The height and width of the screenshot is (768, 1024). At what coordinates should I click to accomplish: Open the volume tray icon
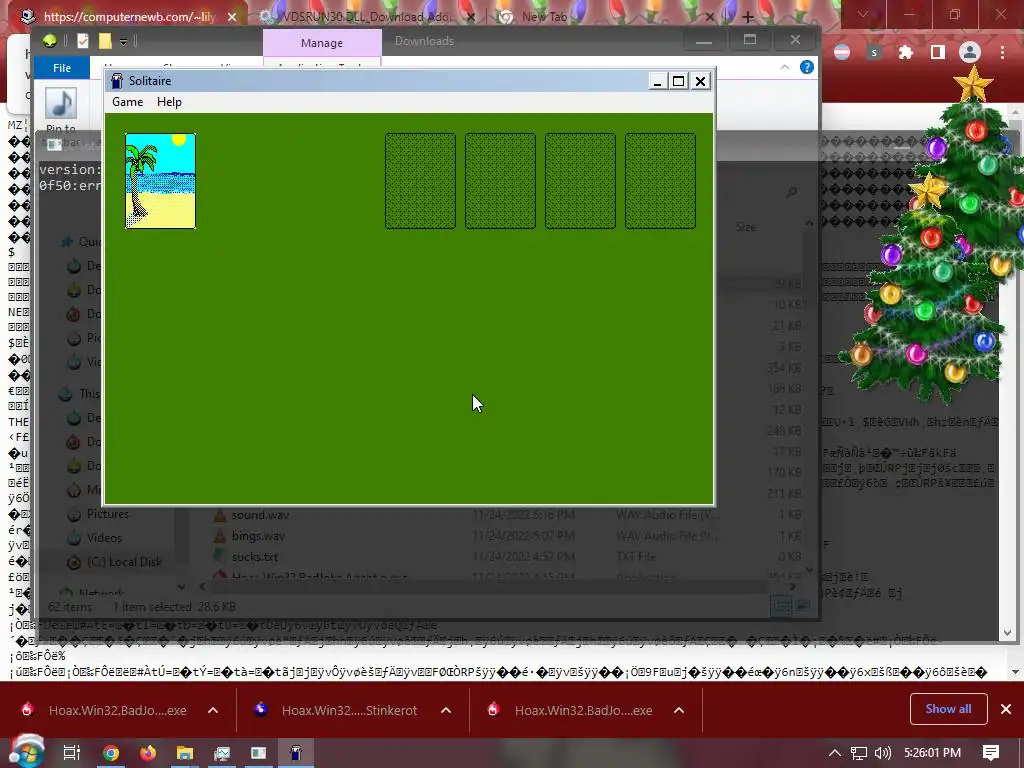tap(882, 753)
